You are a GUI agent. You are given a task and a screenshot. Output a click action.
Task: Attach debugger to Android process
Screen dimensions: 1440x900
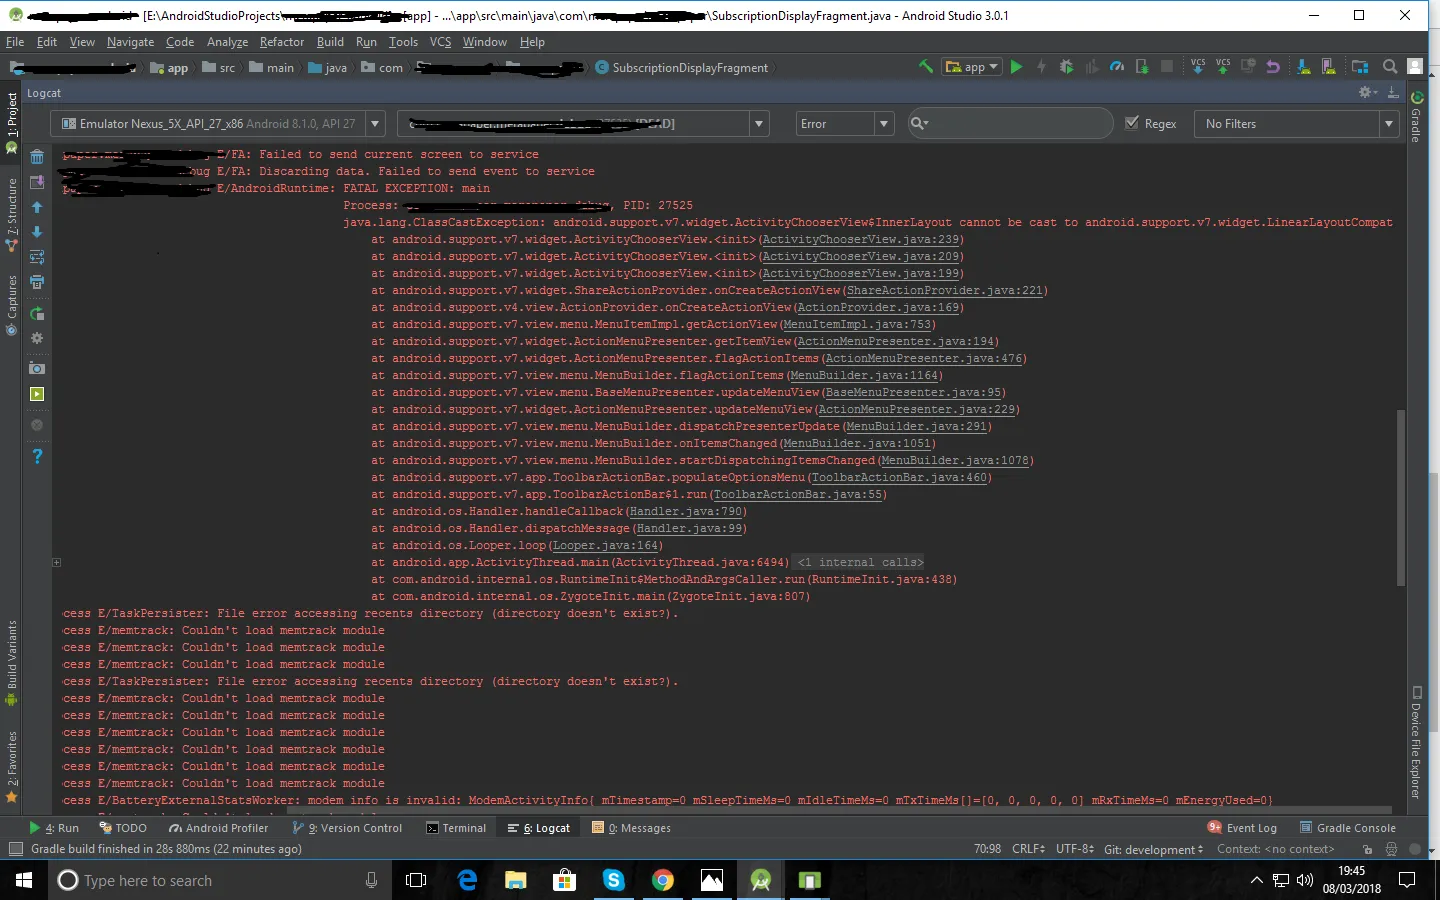[1142, 67]
